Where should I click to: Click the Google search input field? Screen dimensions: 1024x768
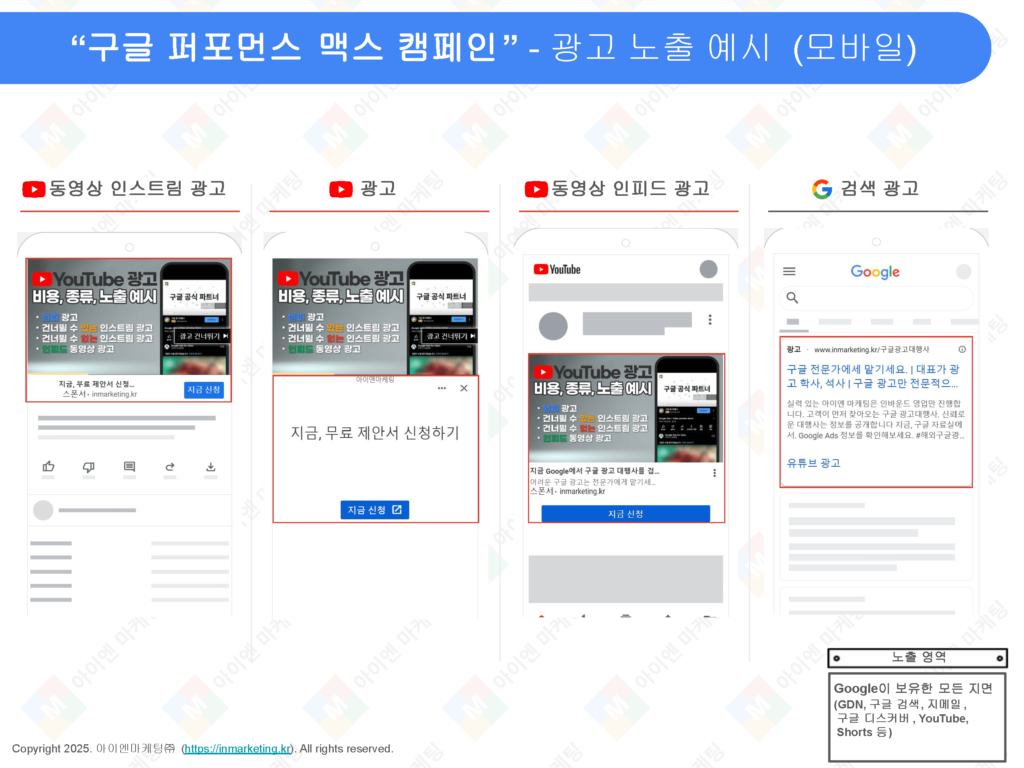[x=876, y=298]
